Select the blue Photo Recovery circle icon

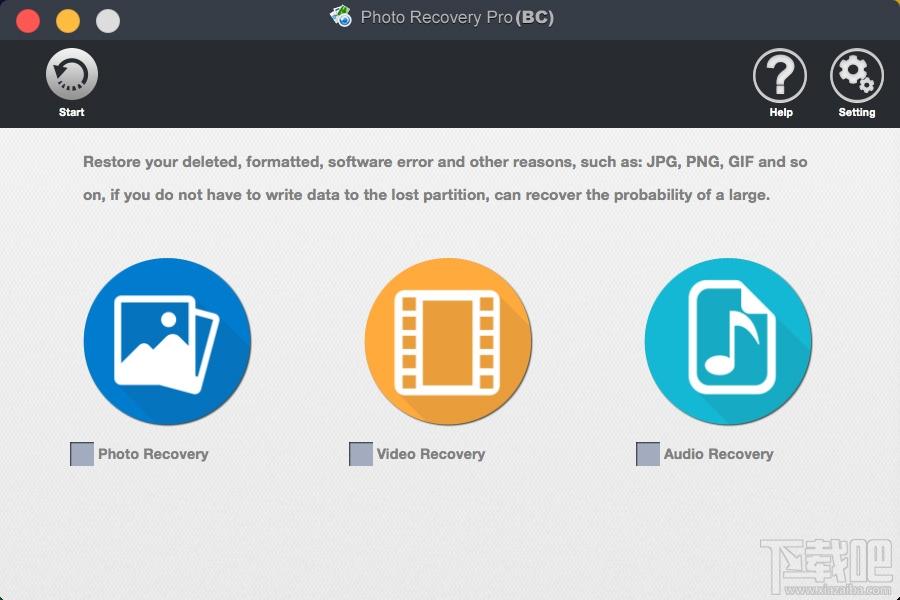point(167,342)
